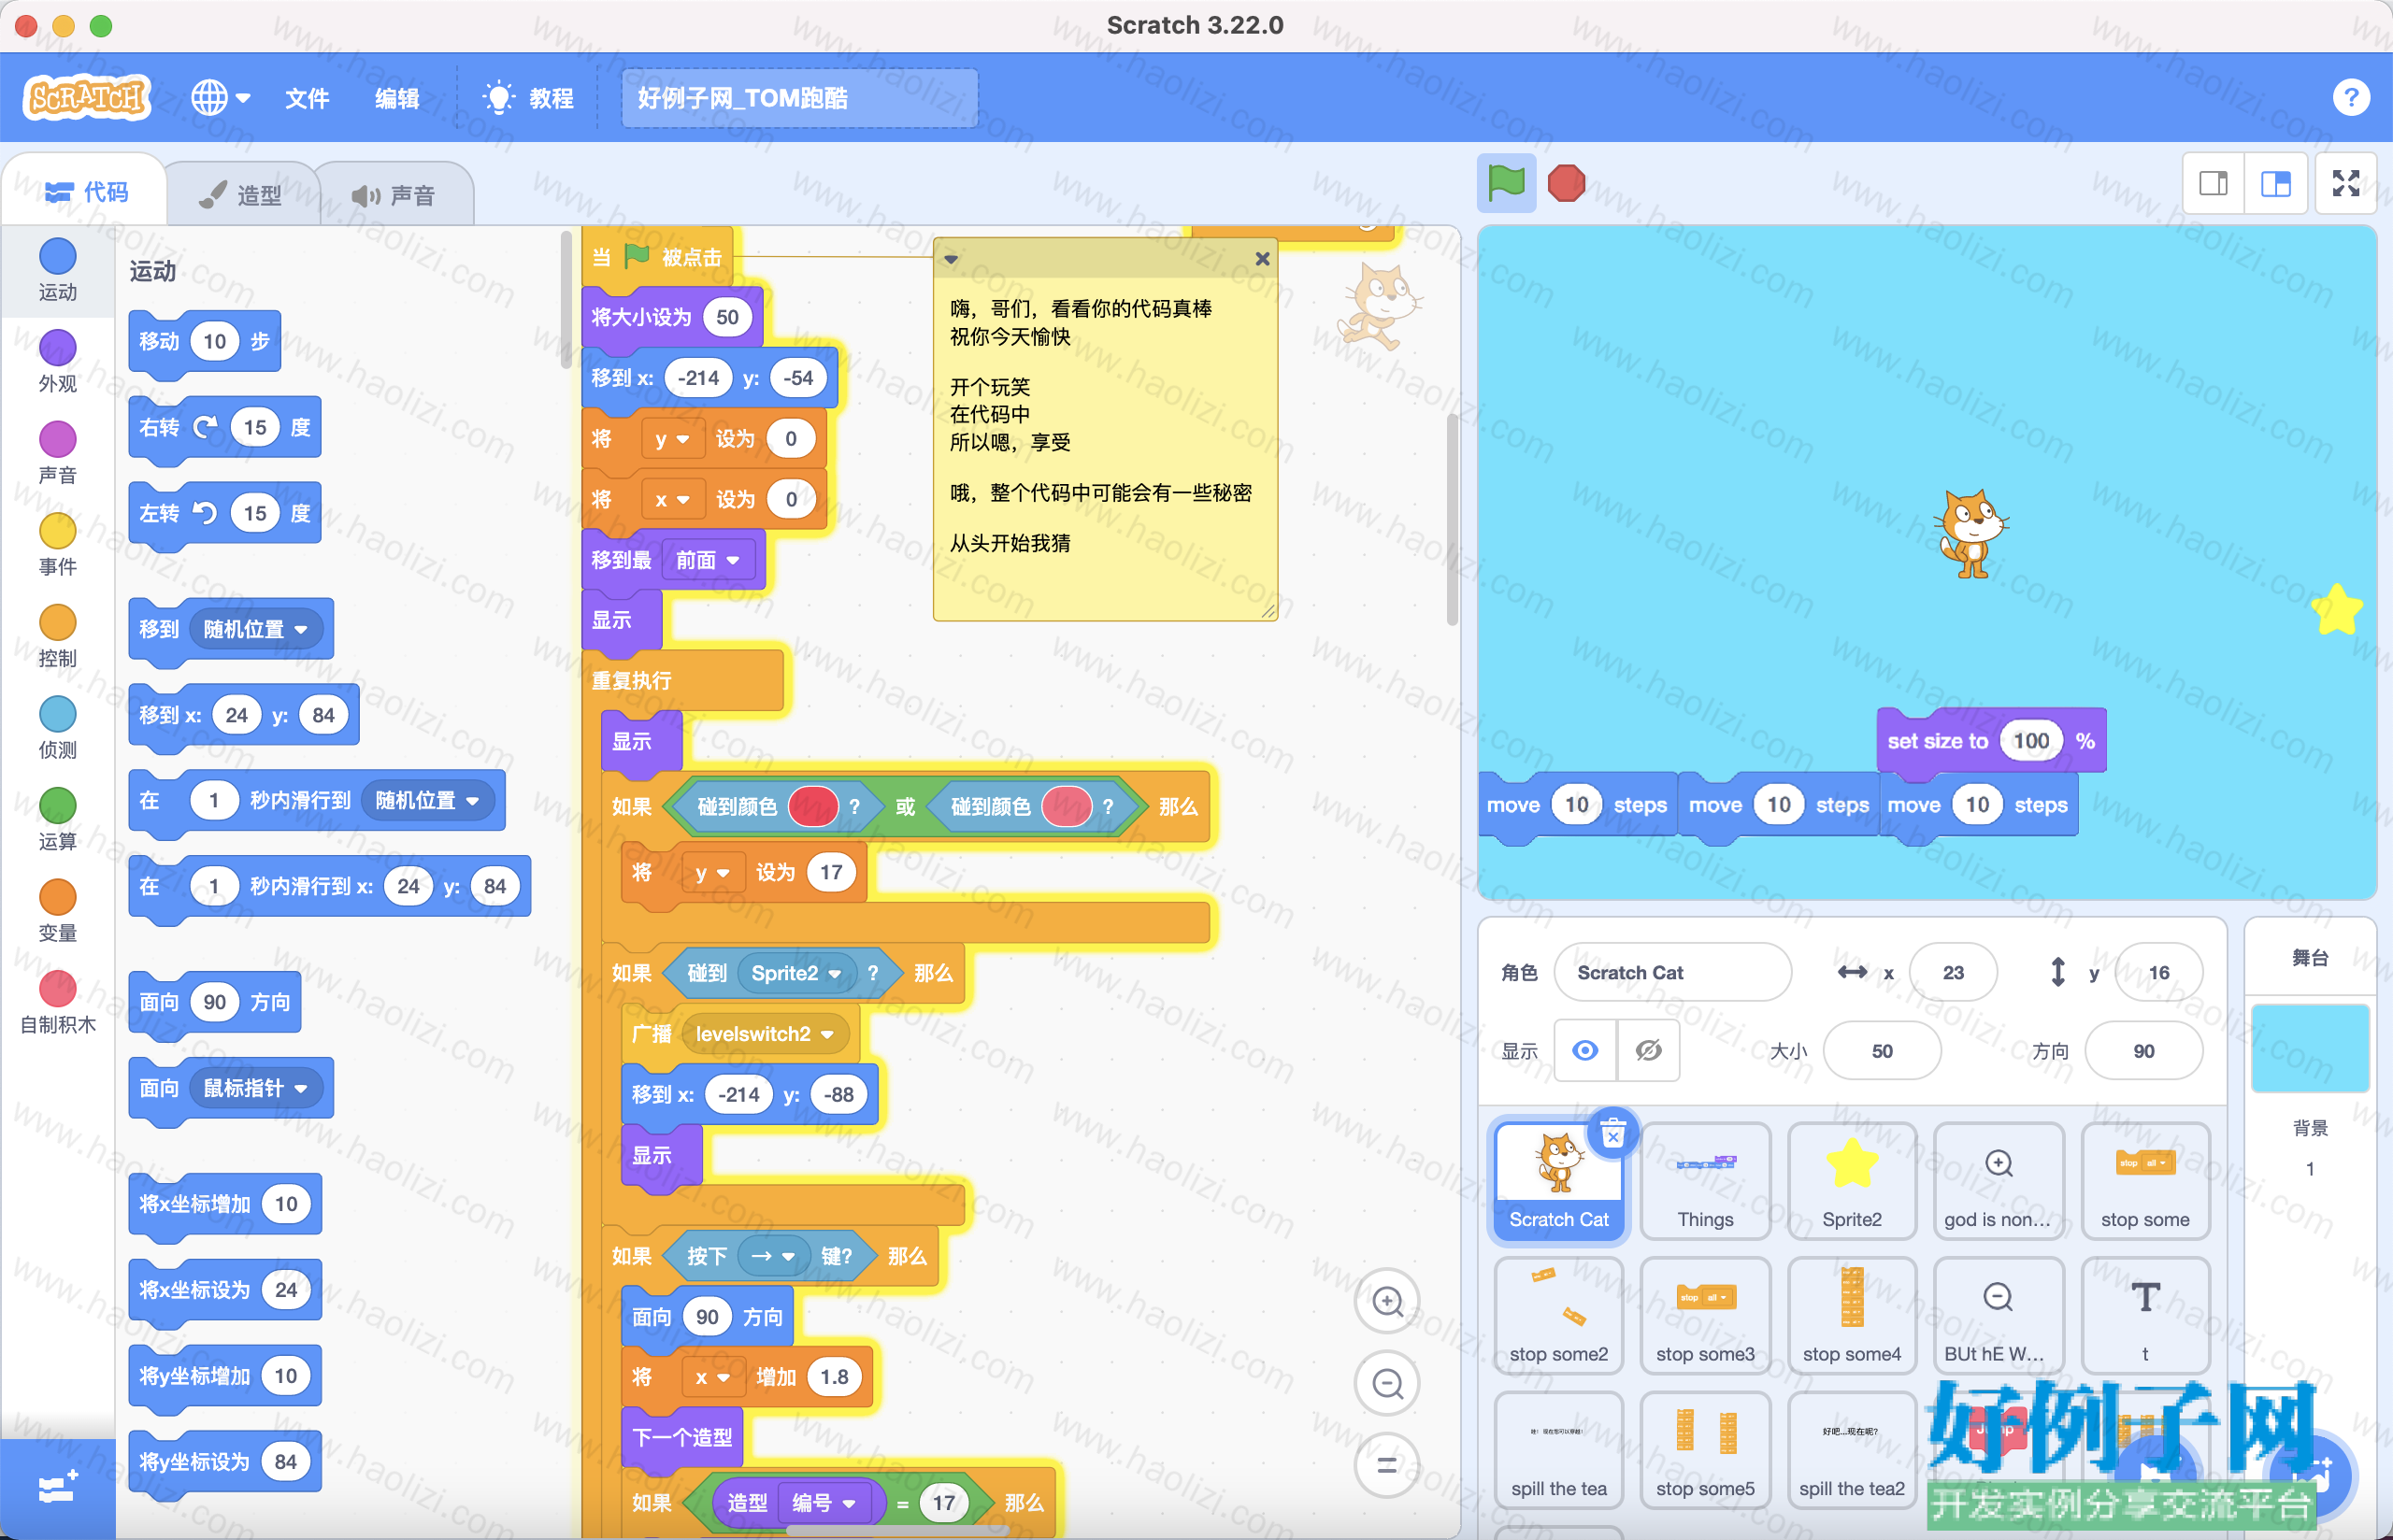
Task: Click the sprite x position field
Action: pyautogui.click(x=1953, y=972)
